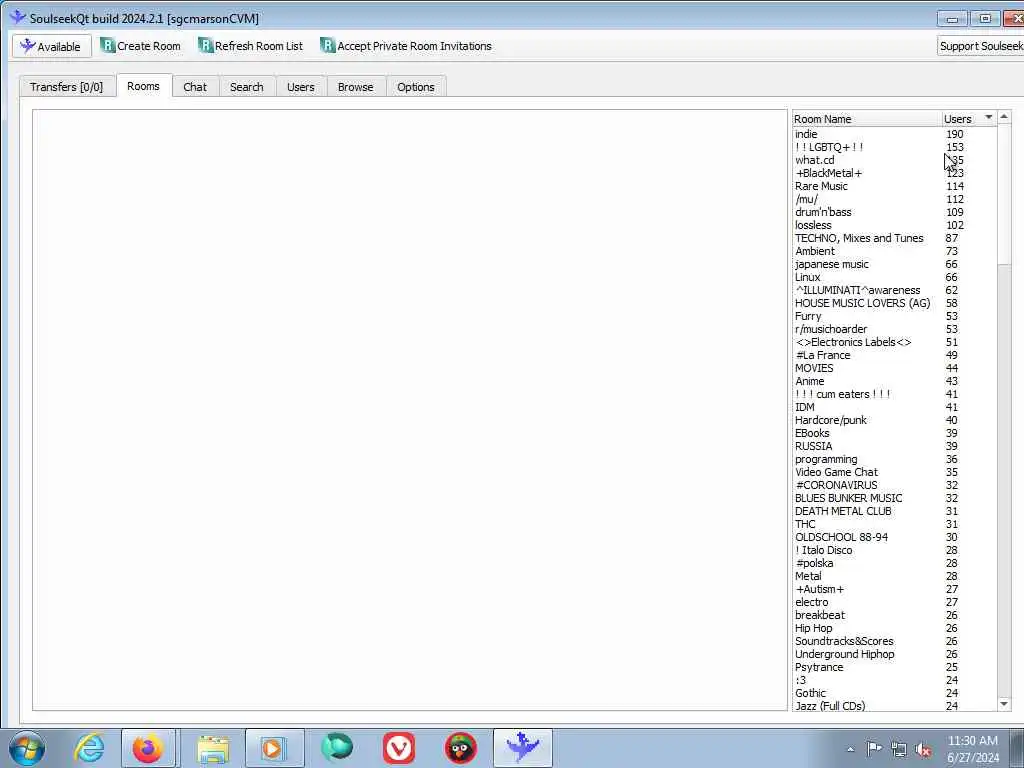Select the Soundtracks&Scores room
Viewport: 1024px width, 768px height.
coord(893,641)
